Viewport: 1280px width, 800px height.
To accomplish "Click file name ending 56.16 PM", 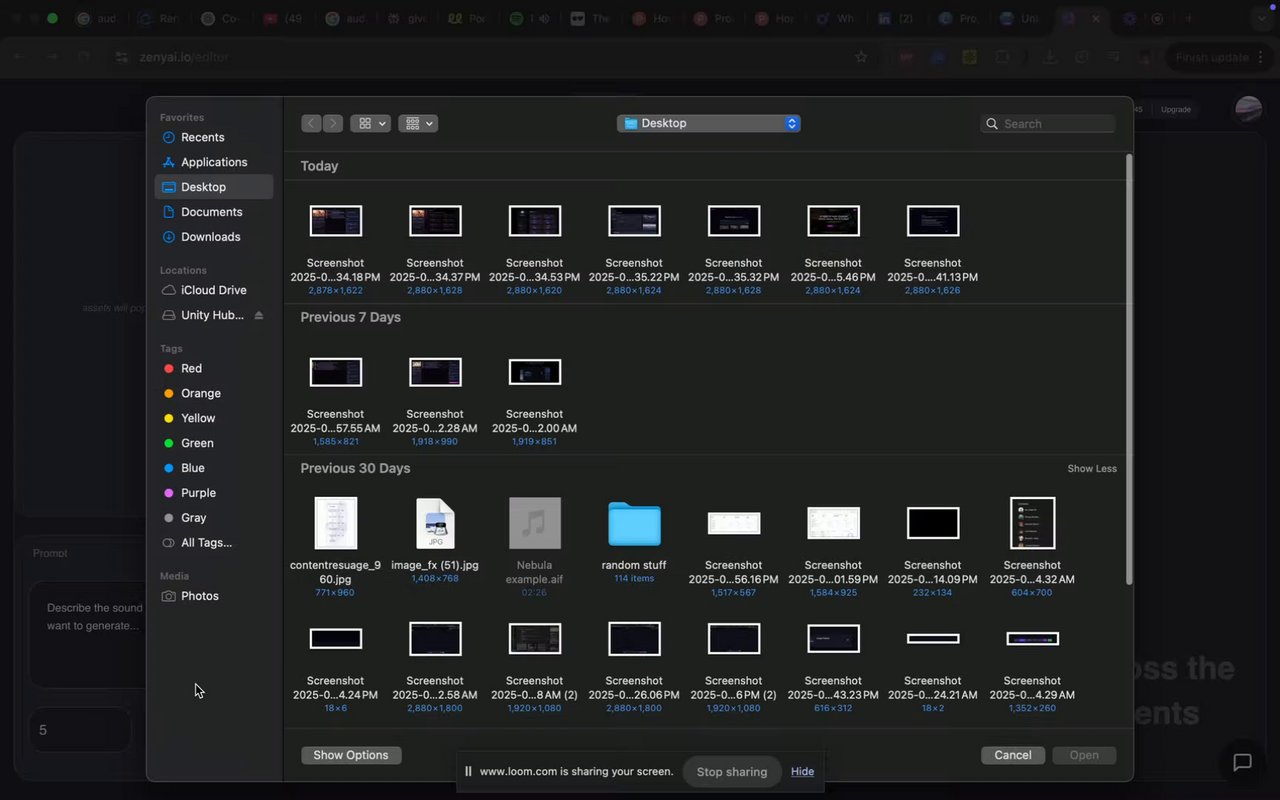I will [734, 572].
